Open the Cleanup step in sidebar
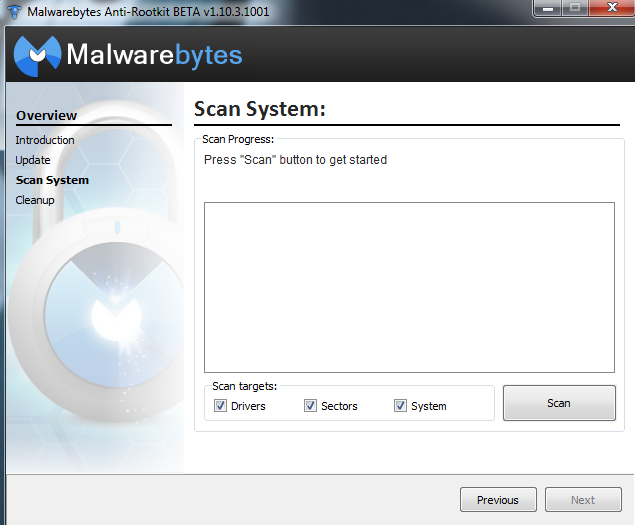Screen dimensions: 635x525 point(35,200)
